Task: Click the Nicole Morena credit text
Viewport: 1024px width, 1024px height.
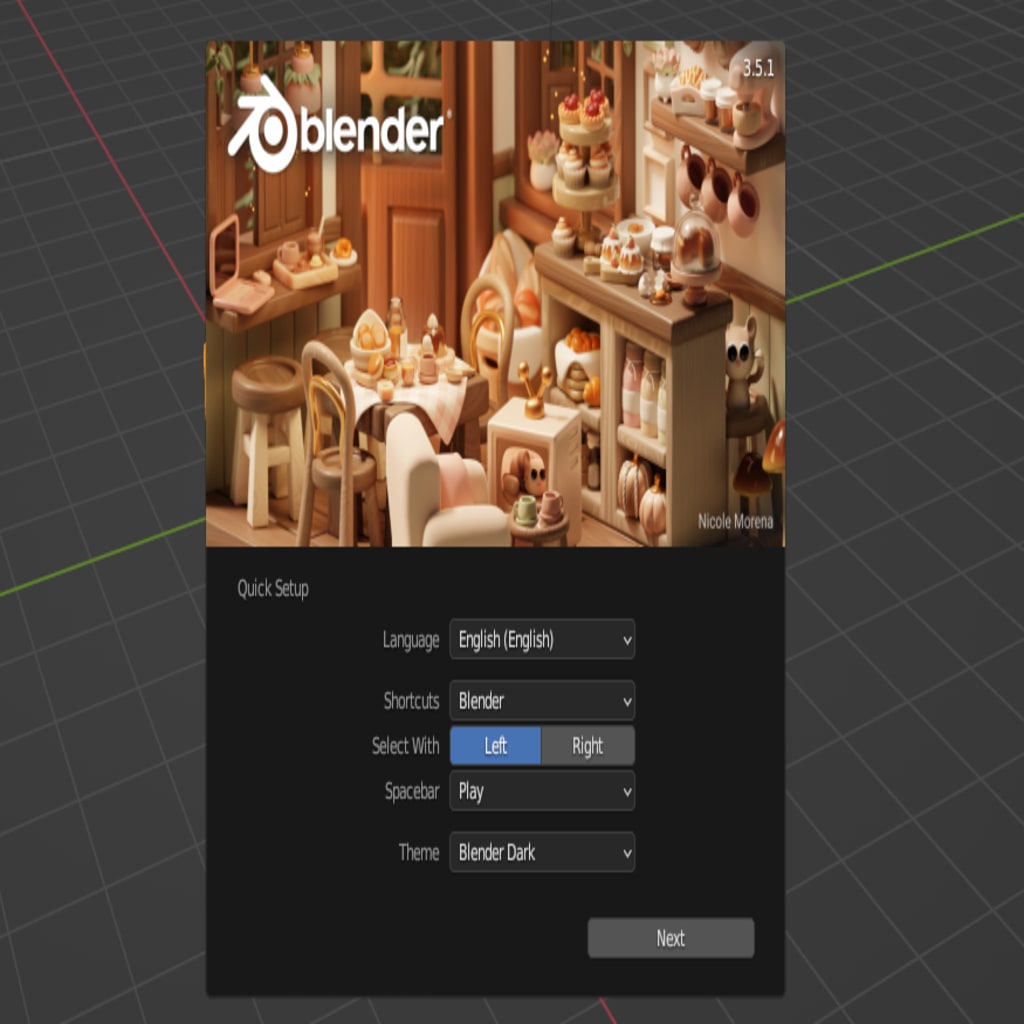Action: tap(735, 521)
